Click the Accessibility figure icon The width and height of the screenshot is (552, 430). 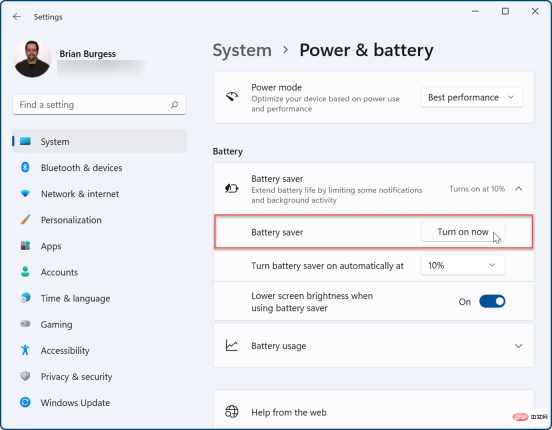coord(25,350)
